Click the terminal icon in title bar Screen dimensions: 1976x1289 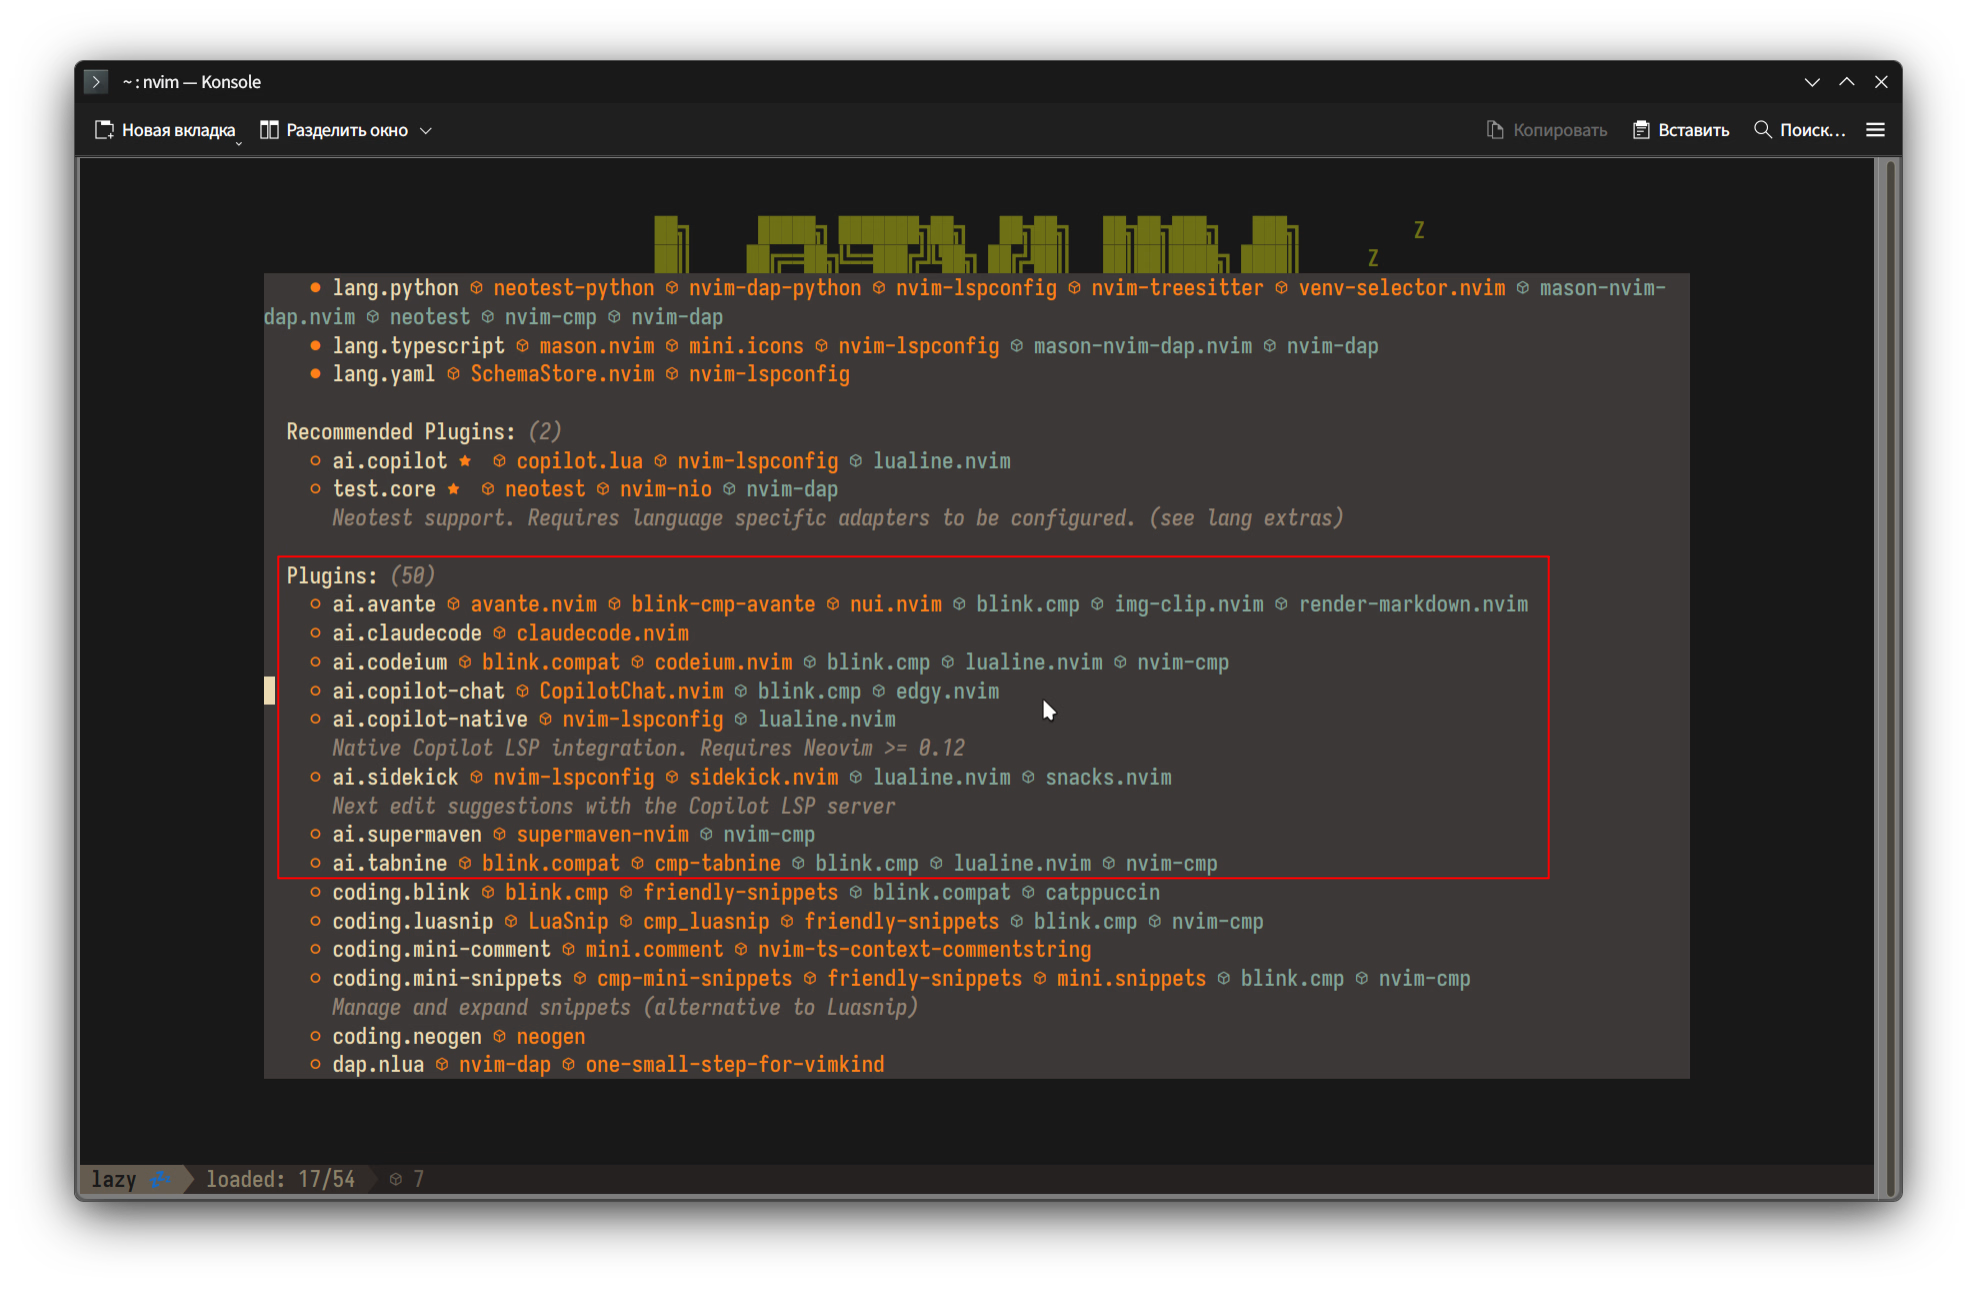[96, 82]
